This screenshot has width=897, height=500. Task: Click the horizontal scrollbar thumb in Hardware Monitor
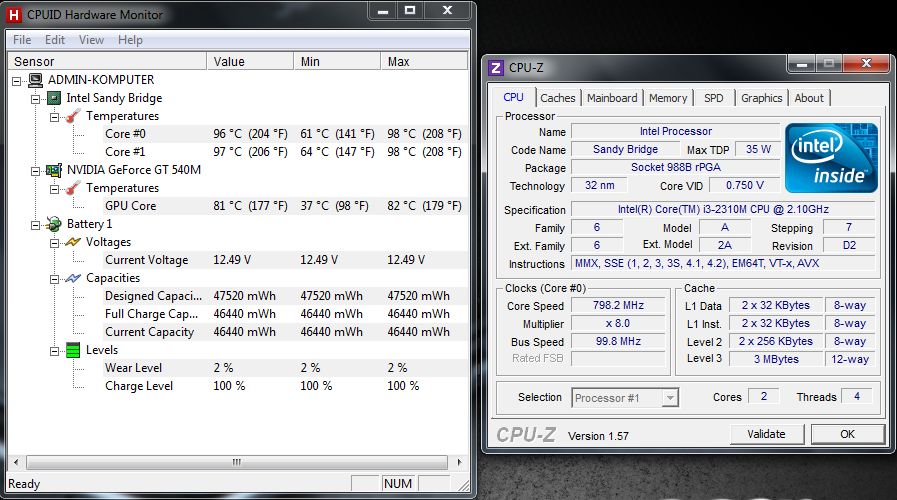click(237, 462)
